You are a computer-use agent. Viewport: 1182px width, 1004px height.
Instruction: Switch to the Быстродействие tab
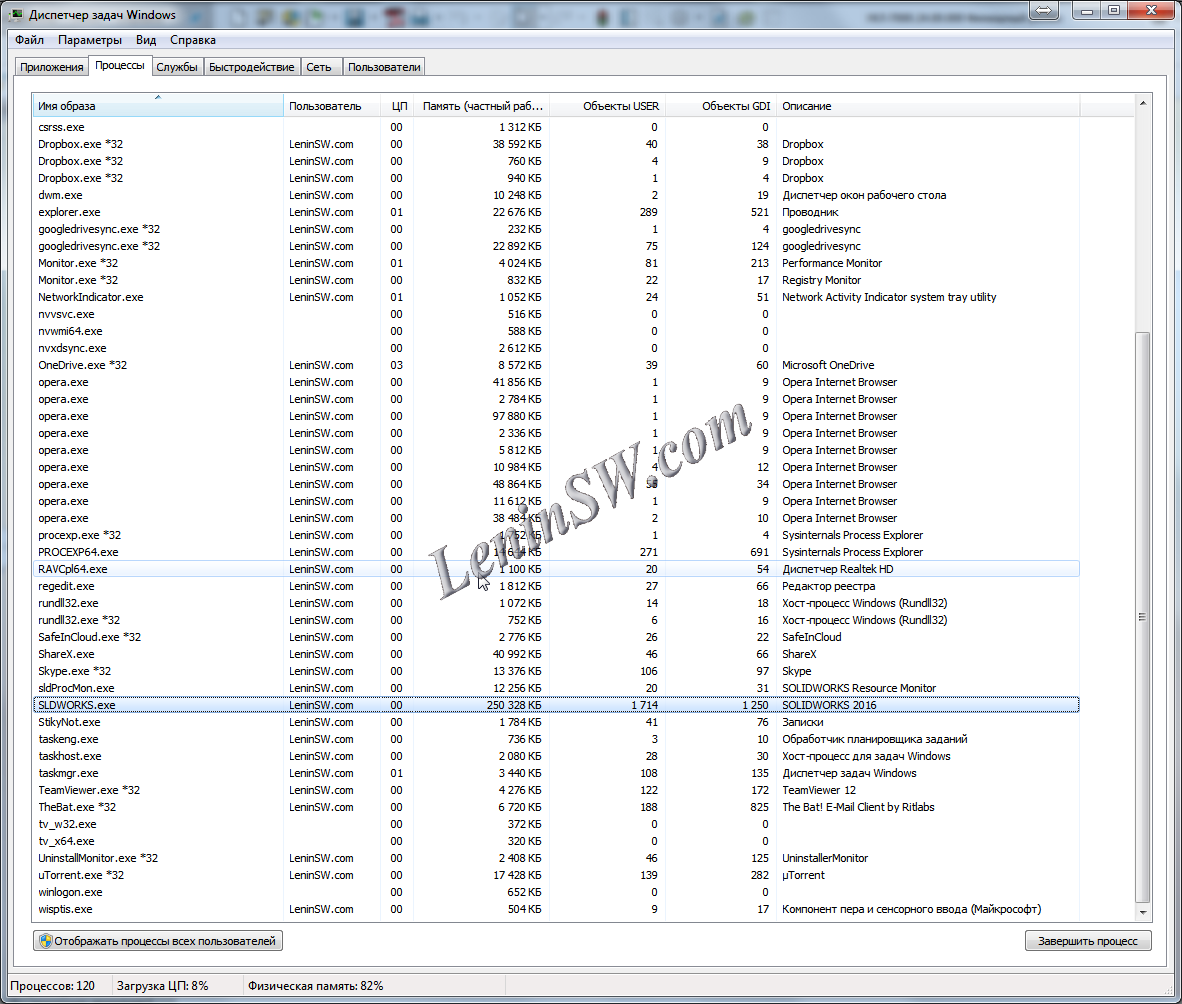click(x=250, y=65)
